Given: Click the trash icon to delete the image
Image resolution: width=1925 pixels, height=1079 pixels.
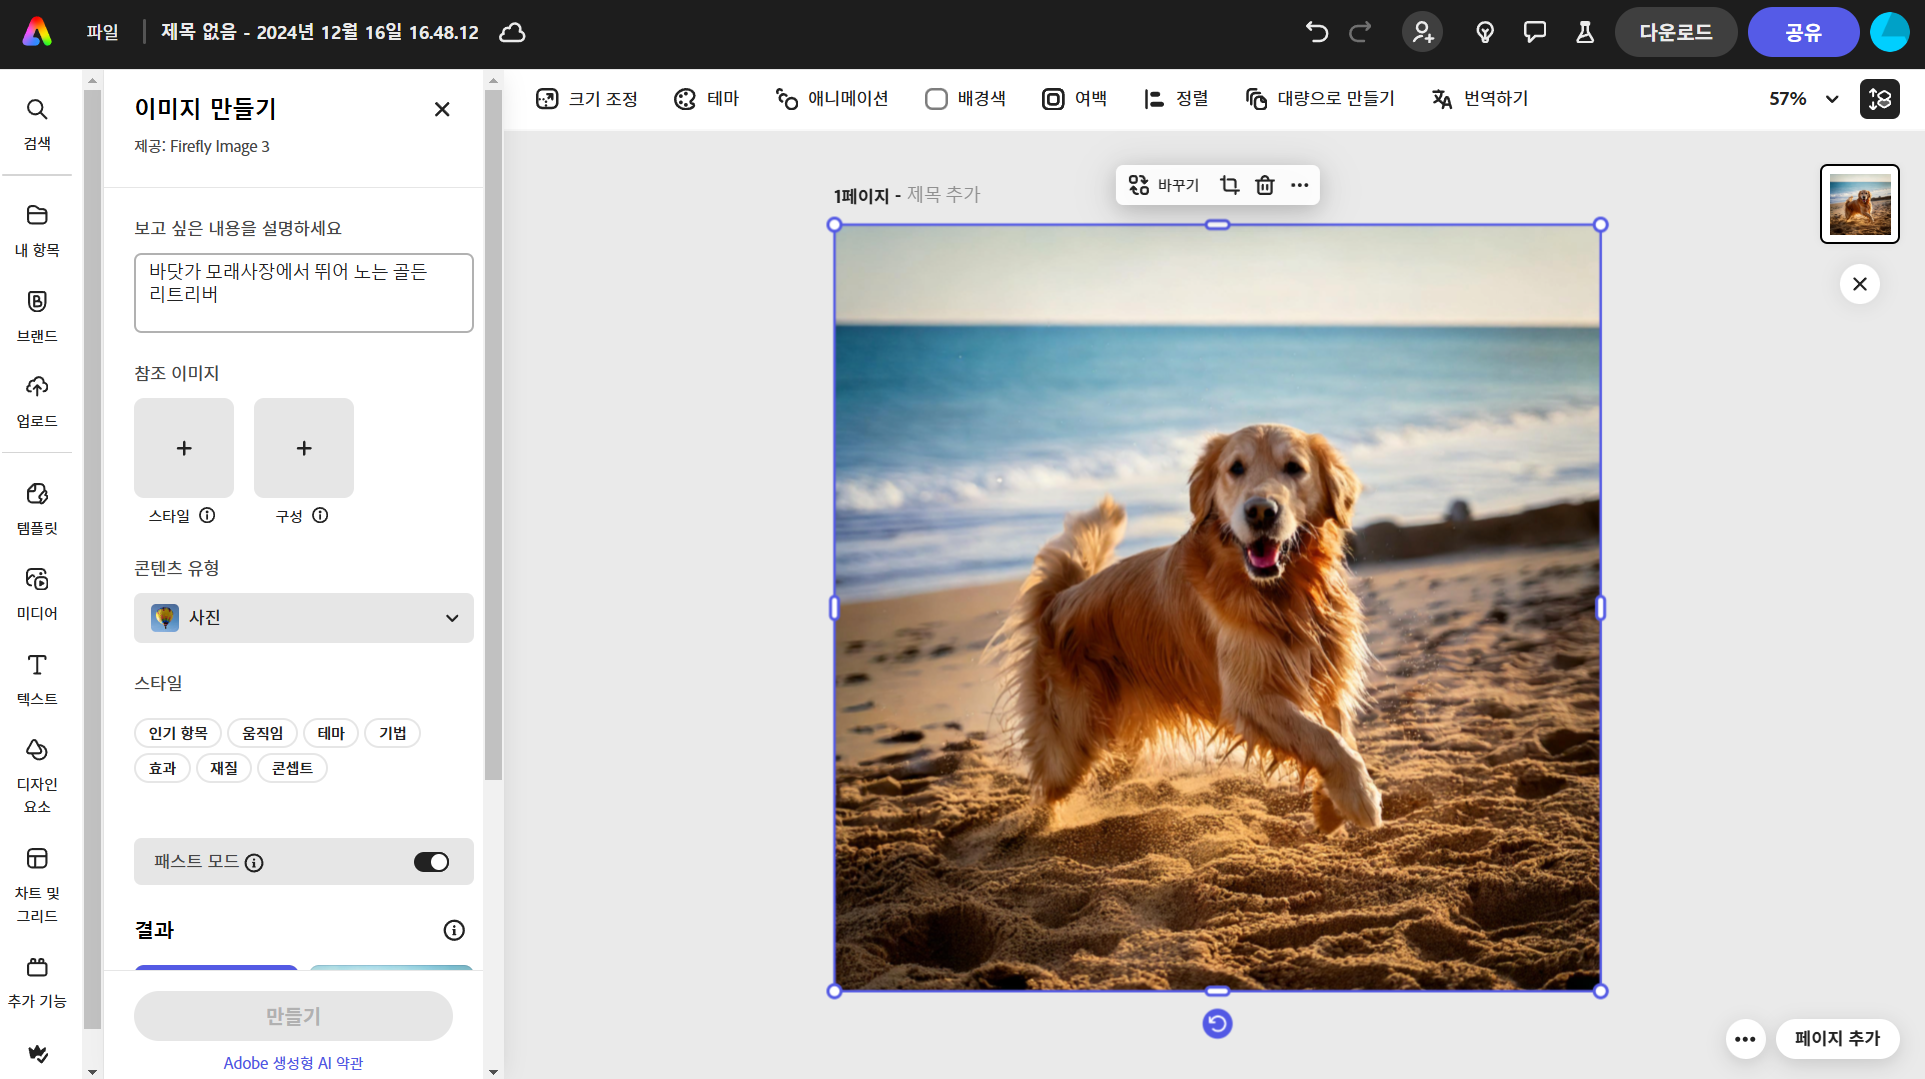Looking at the screenshot, I should click(1265, 185).
